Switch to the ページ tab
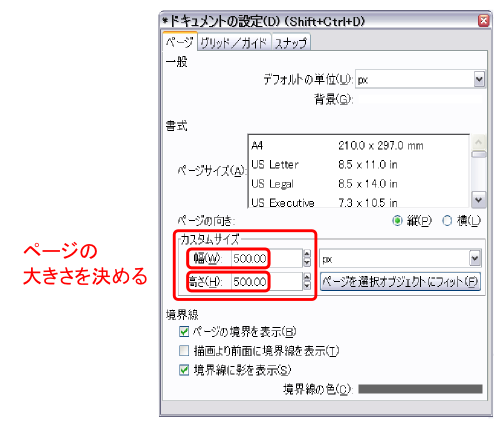 180,42
